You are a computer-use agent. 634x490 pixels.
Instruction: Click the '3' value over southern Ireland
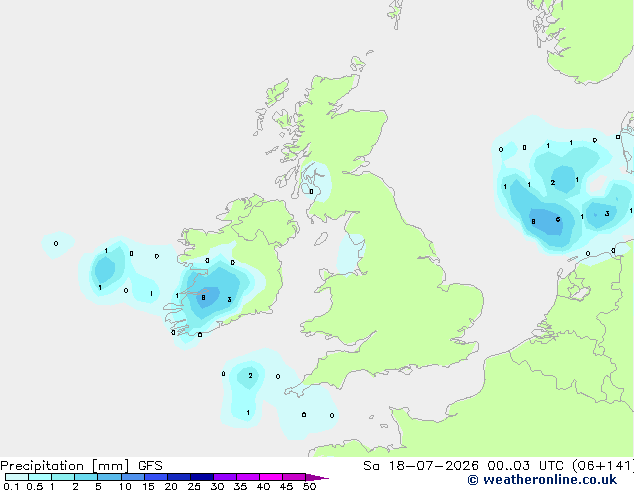pyautogui.click(x=229, y=300)
